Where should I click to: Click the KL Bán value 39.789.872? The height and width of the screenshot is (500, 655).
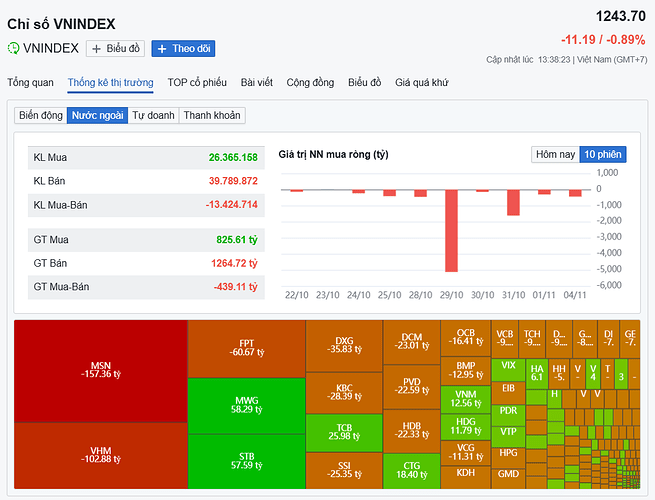tap(233, 181)
